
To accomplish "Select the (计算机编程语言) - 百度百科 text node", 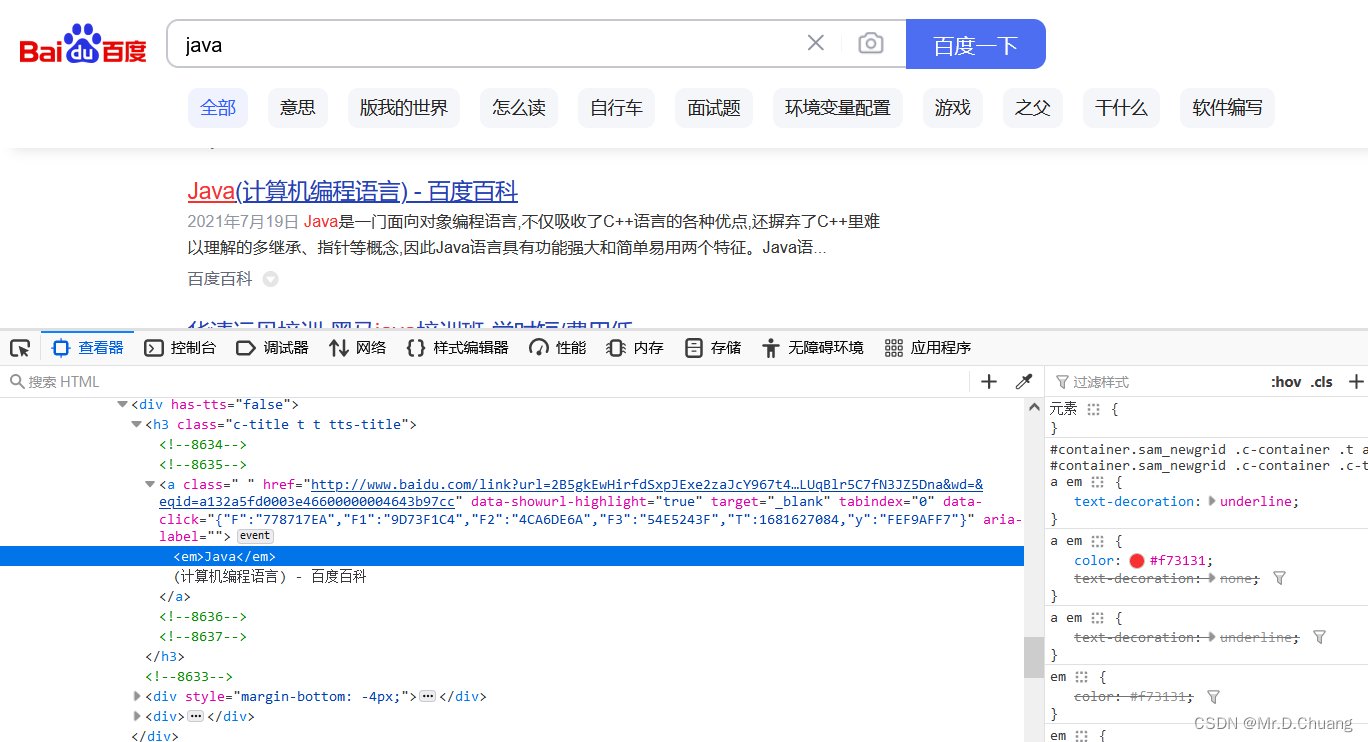I will tap(270, 576).
